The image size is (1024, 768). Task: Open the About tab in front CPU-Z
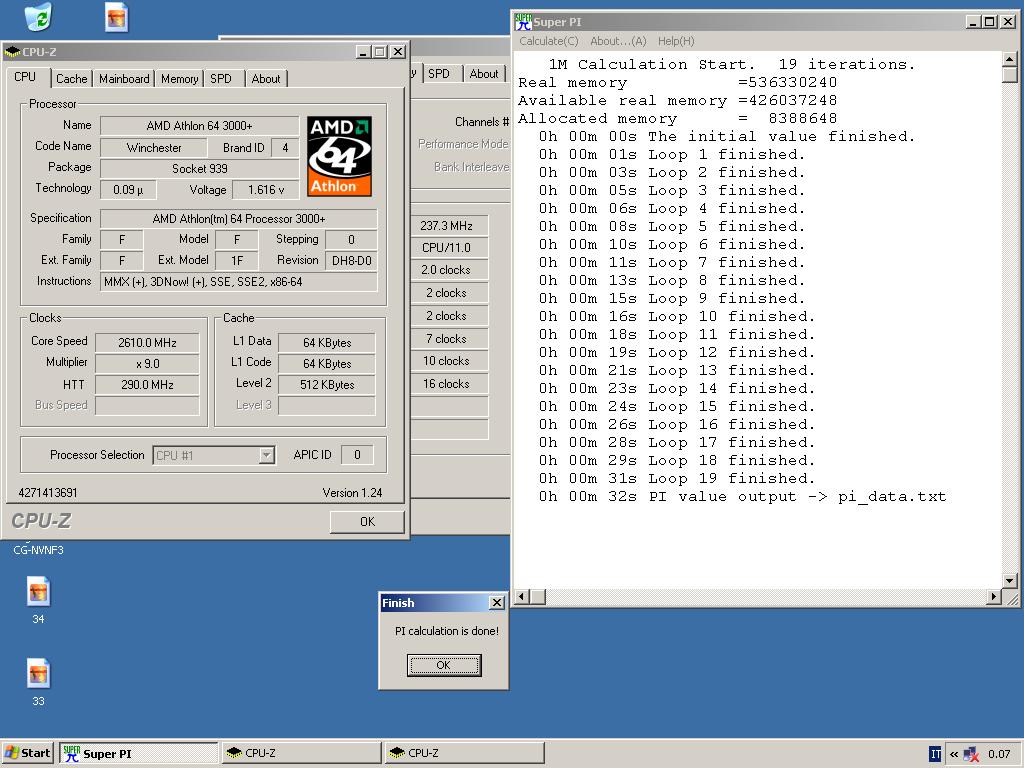click(x=266, y=78)
